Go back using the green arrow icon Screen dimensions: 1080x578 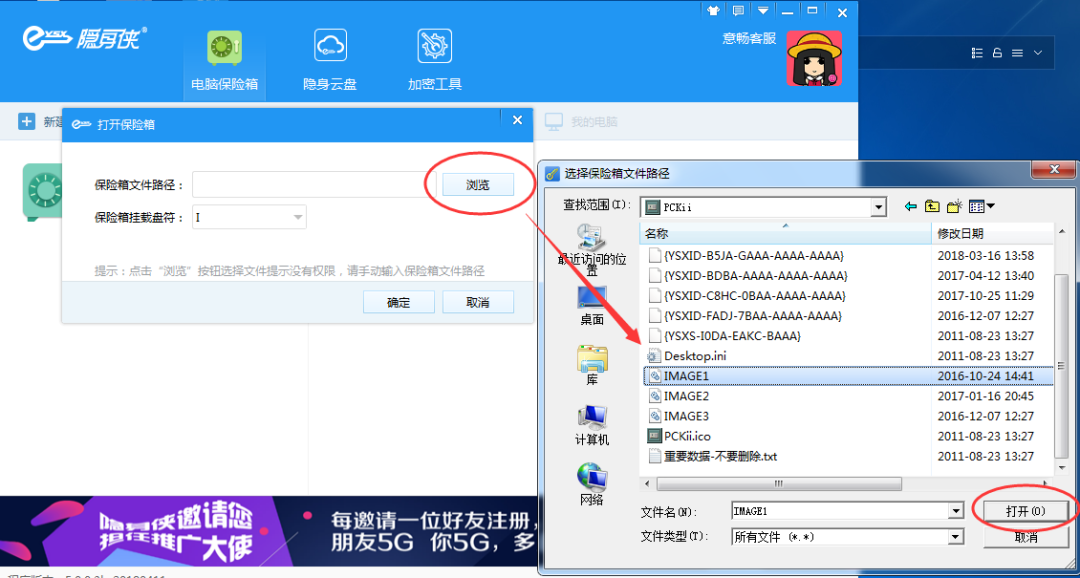click(910, 207)
